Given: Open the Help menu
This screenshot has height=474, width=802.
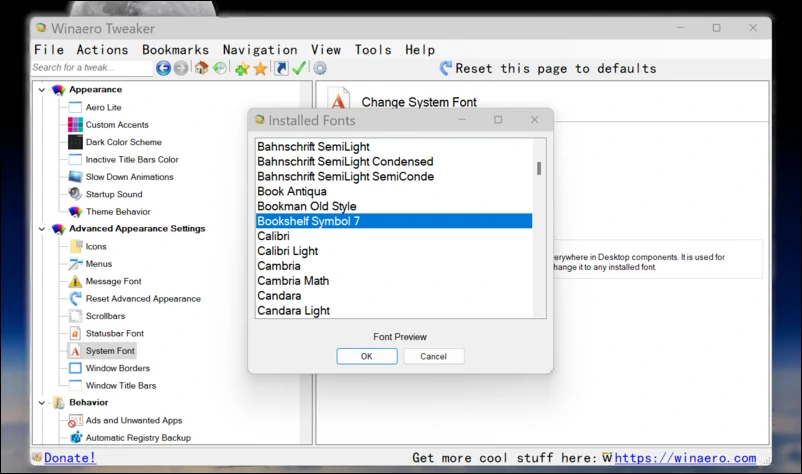Looking at the screenshot, I should coord(420,50).
